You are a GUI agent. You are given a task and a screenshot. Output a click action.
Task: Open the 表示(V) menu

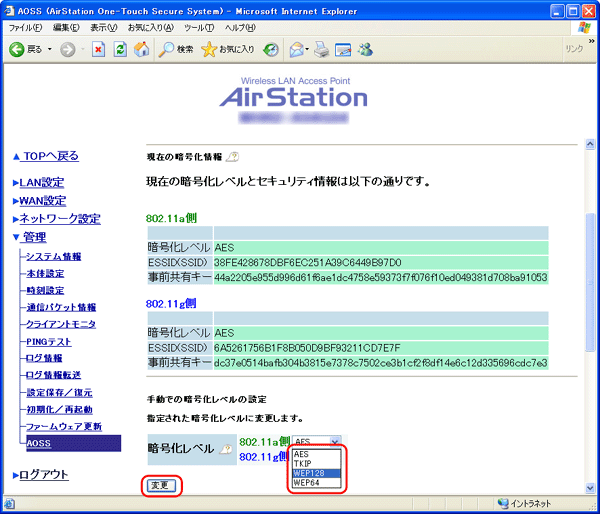pyautogui.click(x=104, y=28)
